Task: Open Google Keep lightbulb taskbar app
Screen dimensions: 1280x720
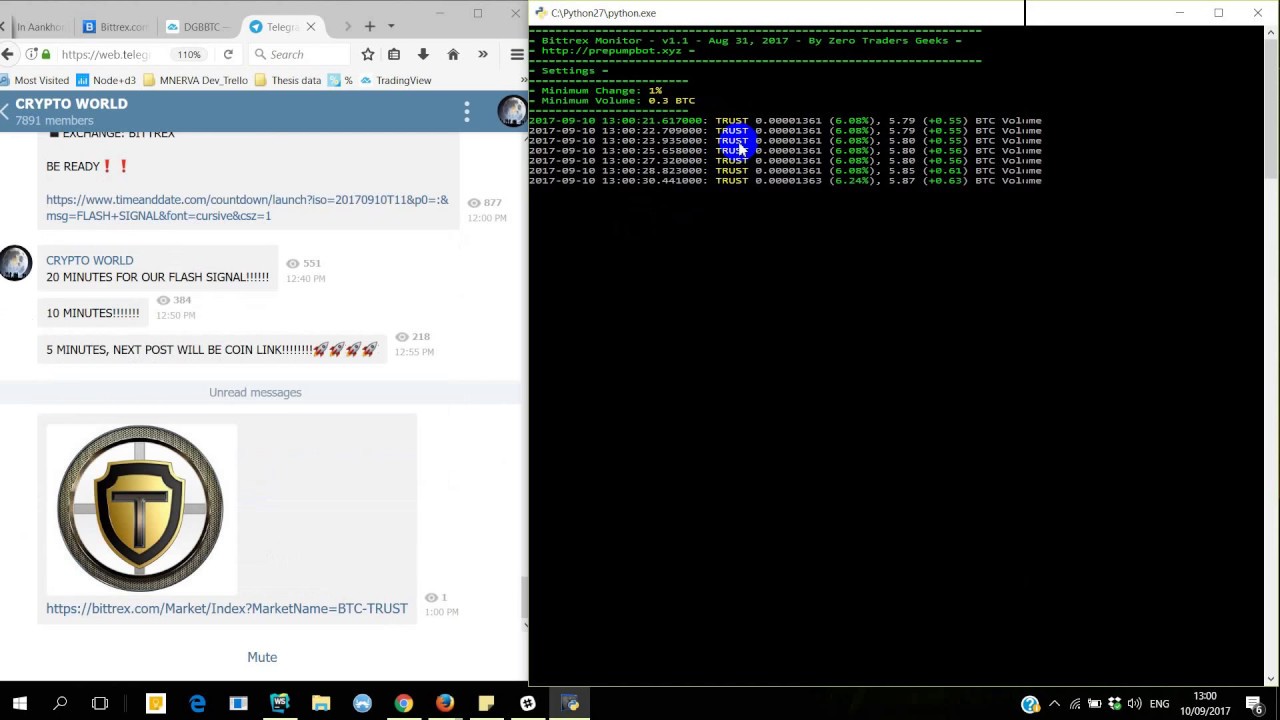Action: click(155, 703)
